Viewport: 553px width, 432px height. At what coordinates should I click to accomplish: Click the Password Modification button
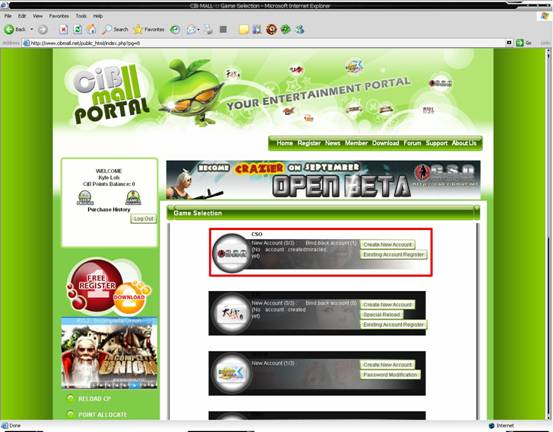[390, 375]
